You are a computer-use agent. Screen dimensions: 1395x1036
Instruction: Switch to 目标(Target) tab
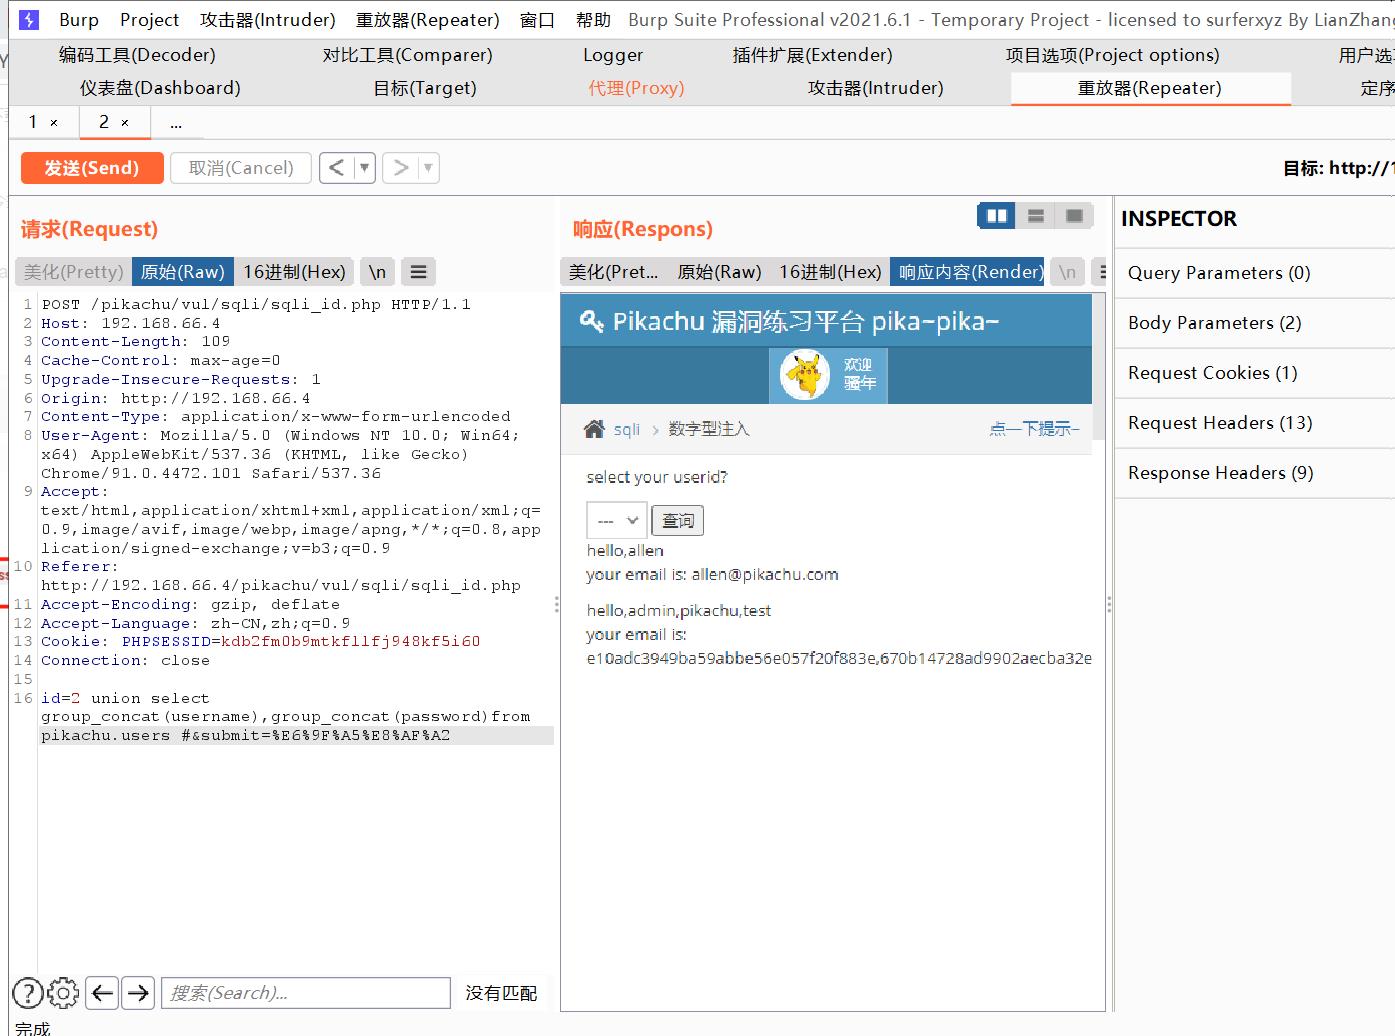[x=425, y=88]
